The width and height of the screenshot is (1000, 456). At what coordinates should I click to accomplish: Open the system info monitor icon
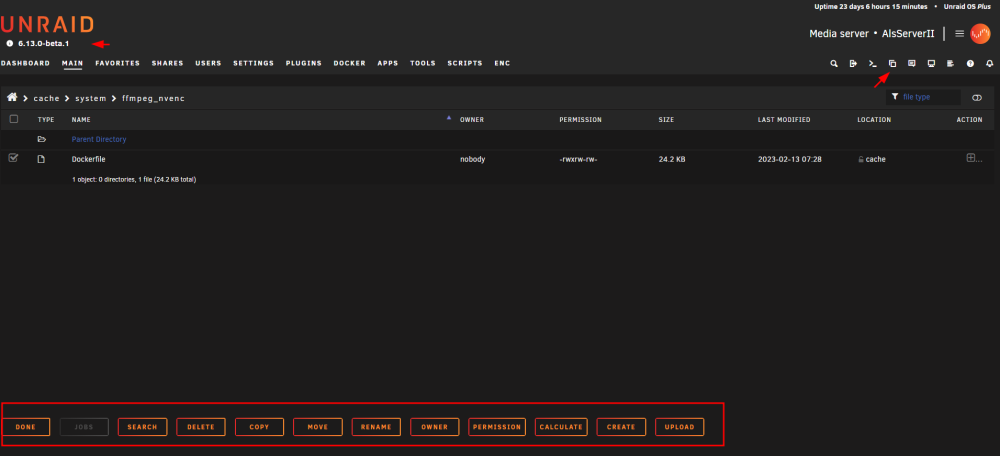click(931, 64)
